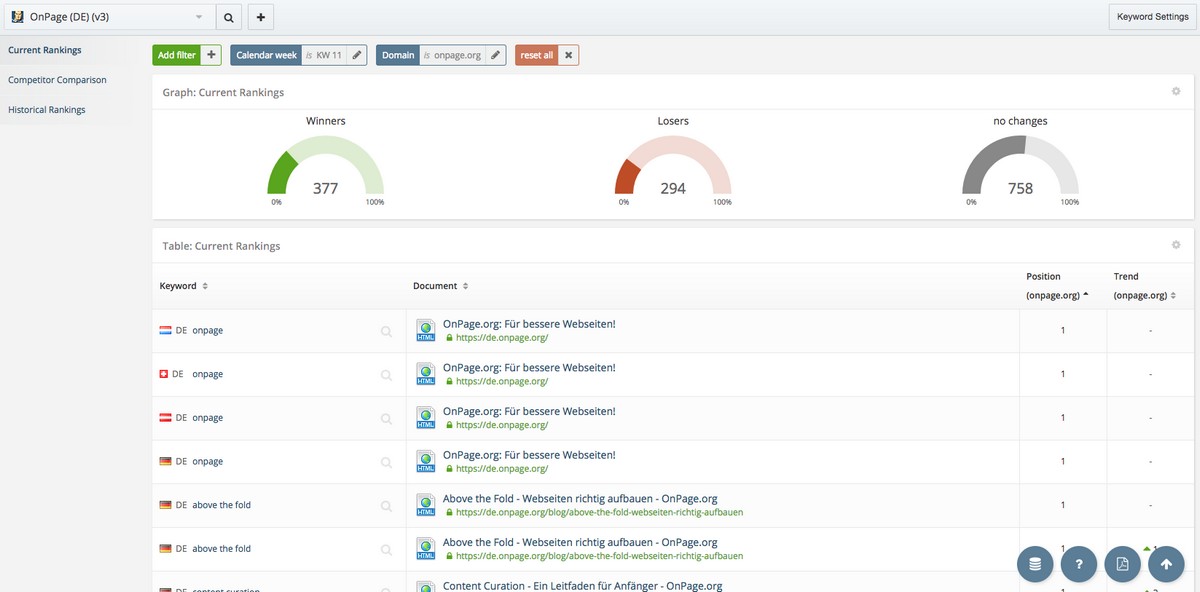Click magnifier icon in Netherlands-flag onpage row
This screenshot has height=592, width=1200.
386,331
